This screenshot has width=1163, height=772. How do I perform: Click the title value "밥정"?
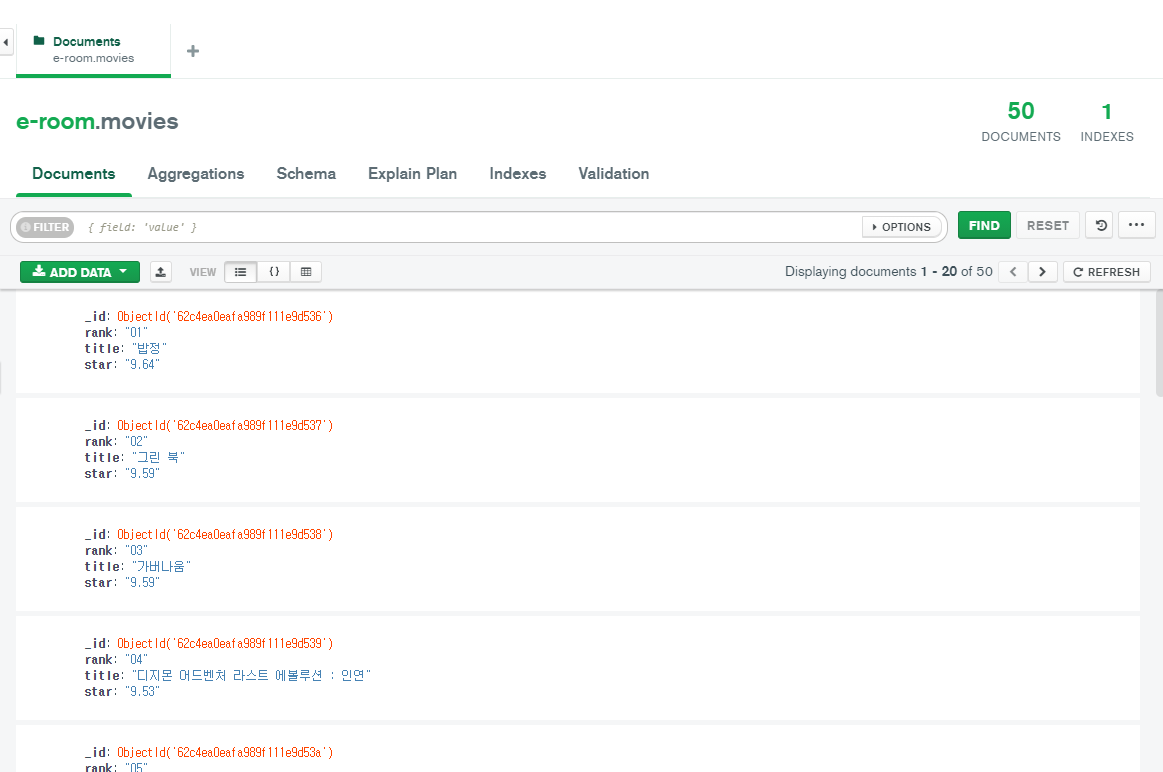[149, 349]
